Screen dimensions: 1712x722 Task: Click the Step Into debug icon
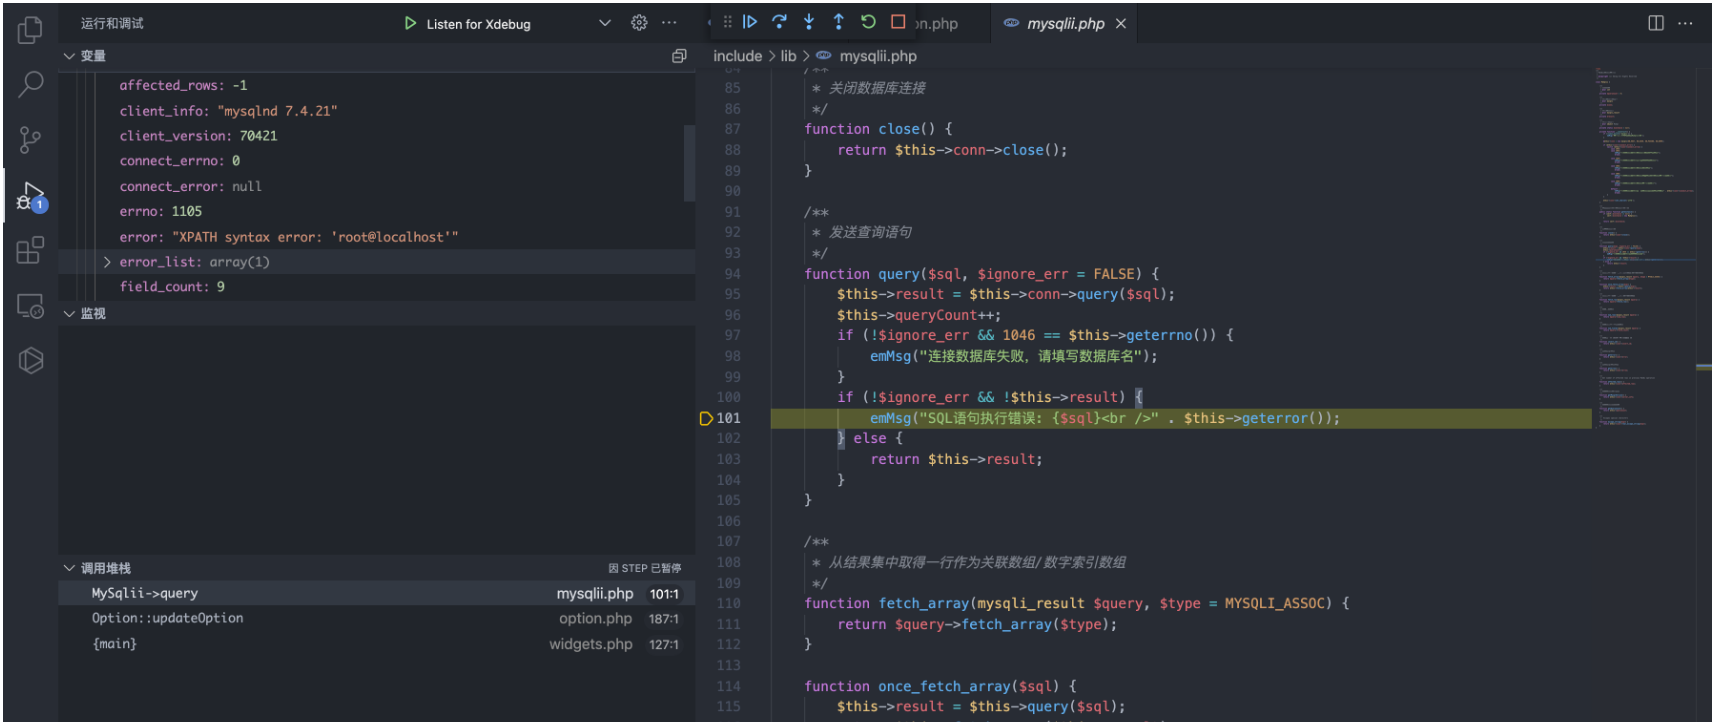(809, 22)
